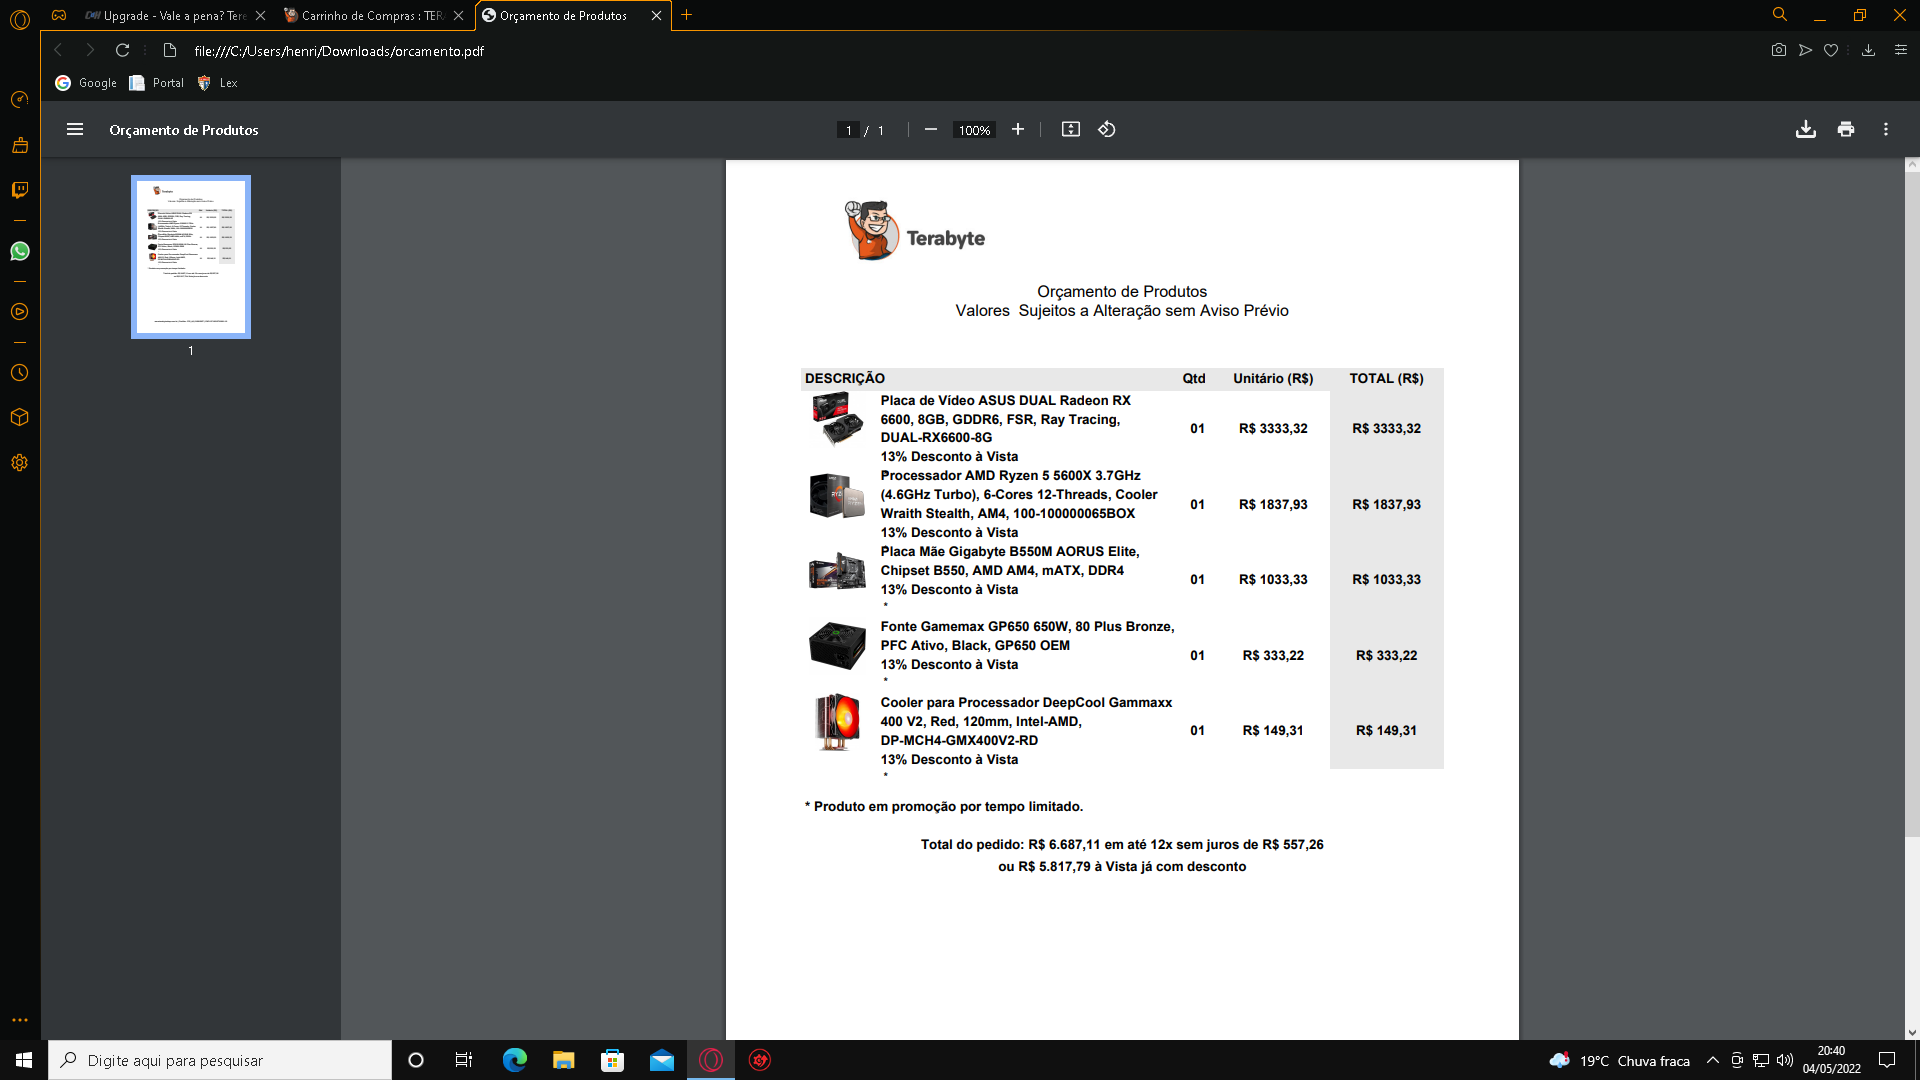
Task: Open PDF more actions menu
Action: pyautogui.click(x=1886, y=129)
